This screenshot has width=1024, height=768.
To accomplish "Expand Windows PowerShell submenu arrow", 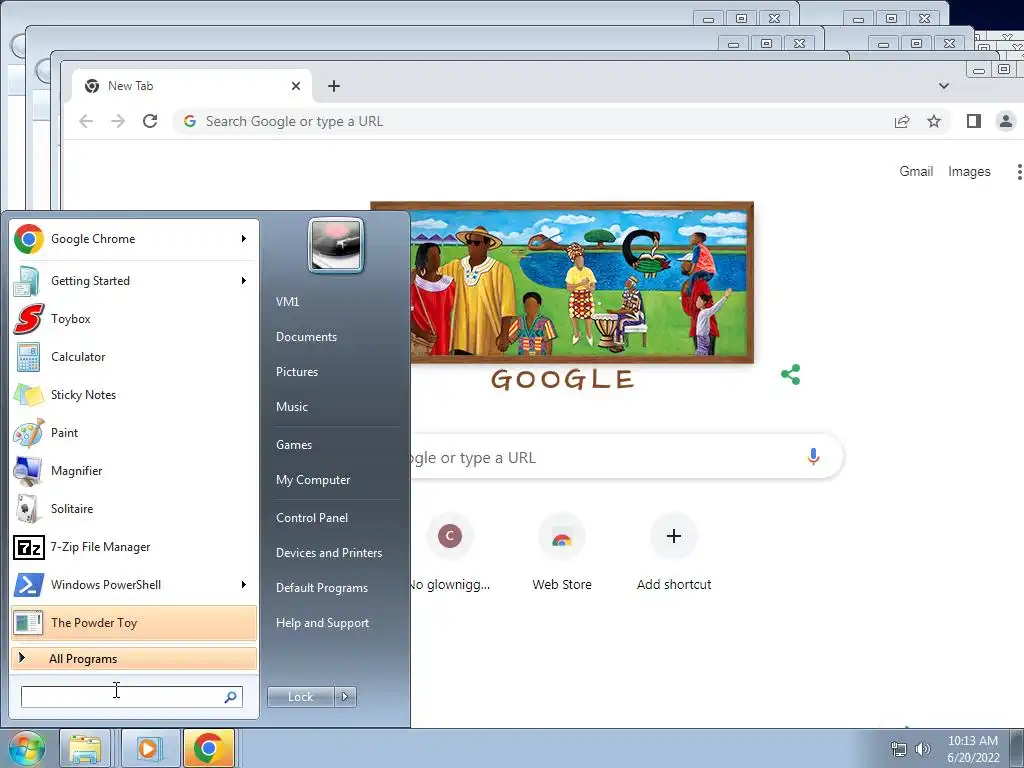I will click(244, 584).
